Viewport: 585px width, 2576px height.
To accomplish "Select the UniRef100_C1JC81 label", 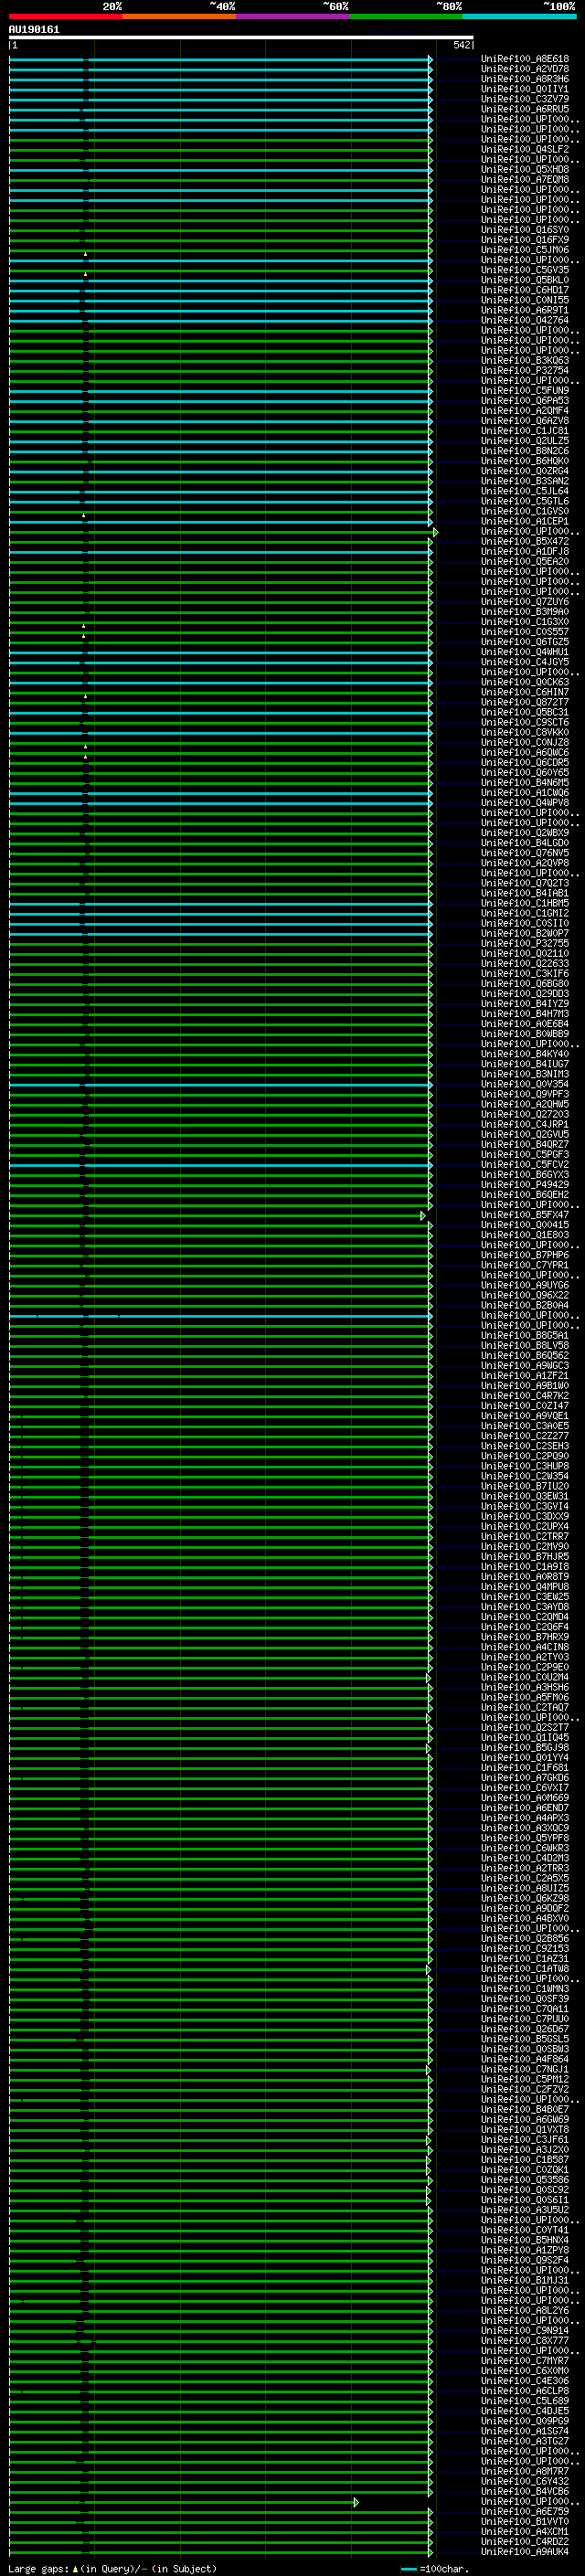I will pos(525,431).
